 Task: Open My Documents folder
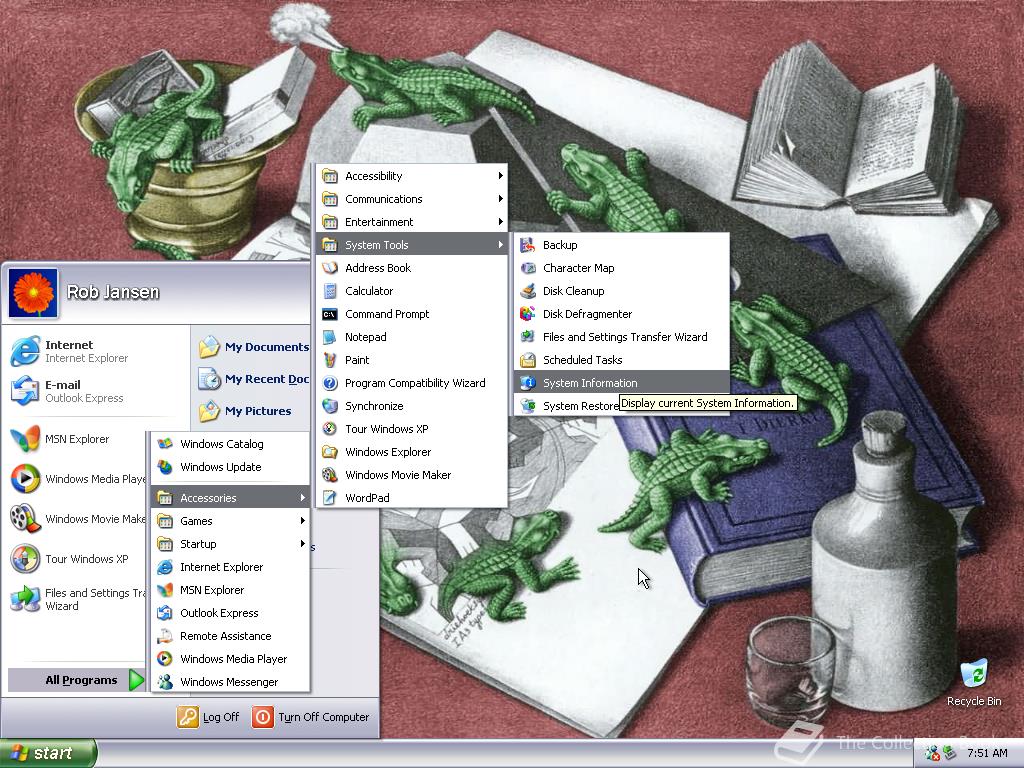click(x=253, y=347)
